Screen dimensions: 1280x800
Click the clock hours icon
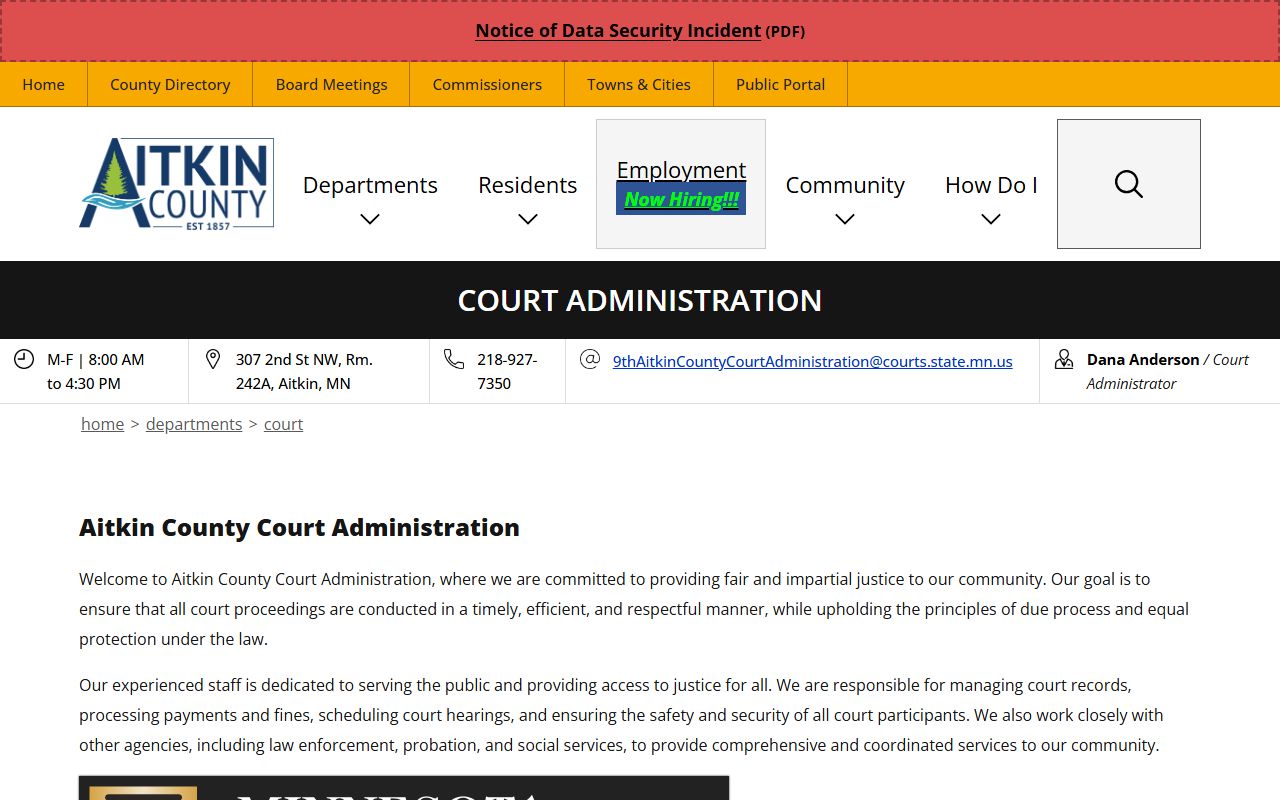24,359
